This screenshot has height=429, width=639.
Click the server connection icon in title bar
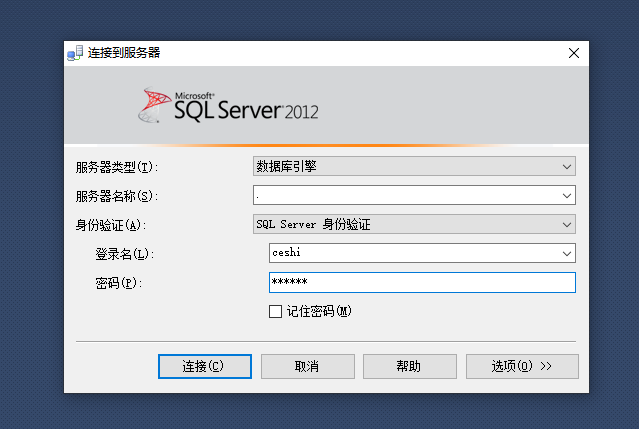75,53
